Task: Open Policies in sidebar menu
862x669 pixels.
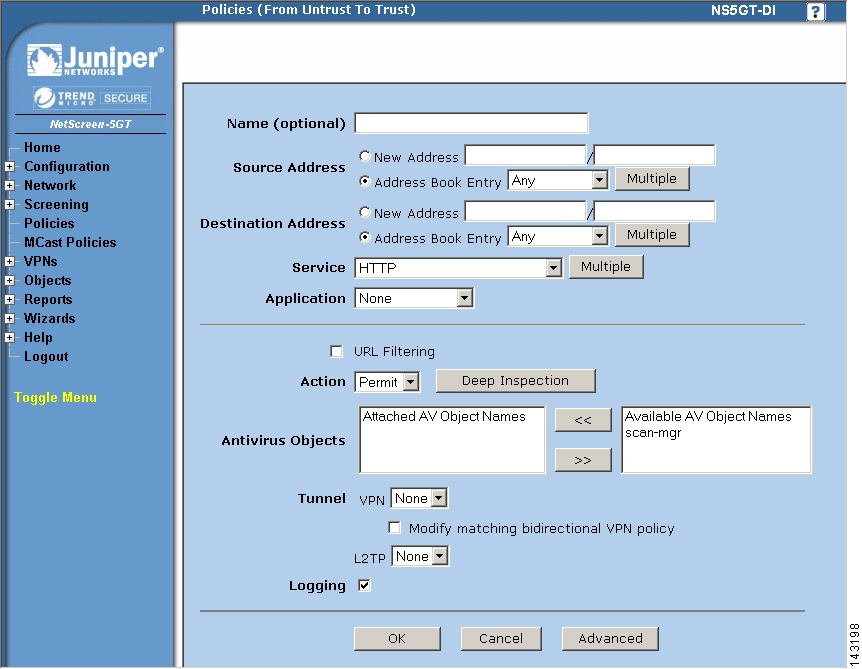Action: [x=49, y=223]
